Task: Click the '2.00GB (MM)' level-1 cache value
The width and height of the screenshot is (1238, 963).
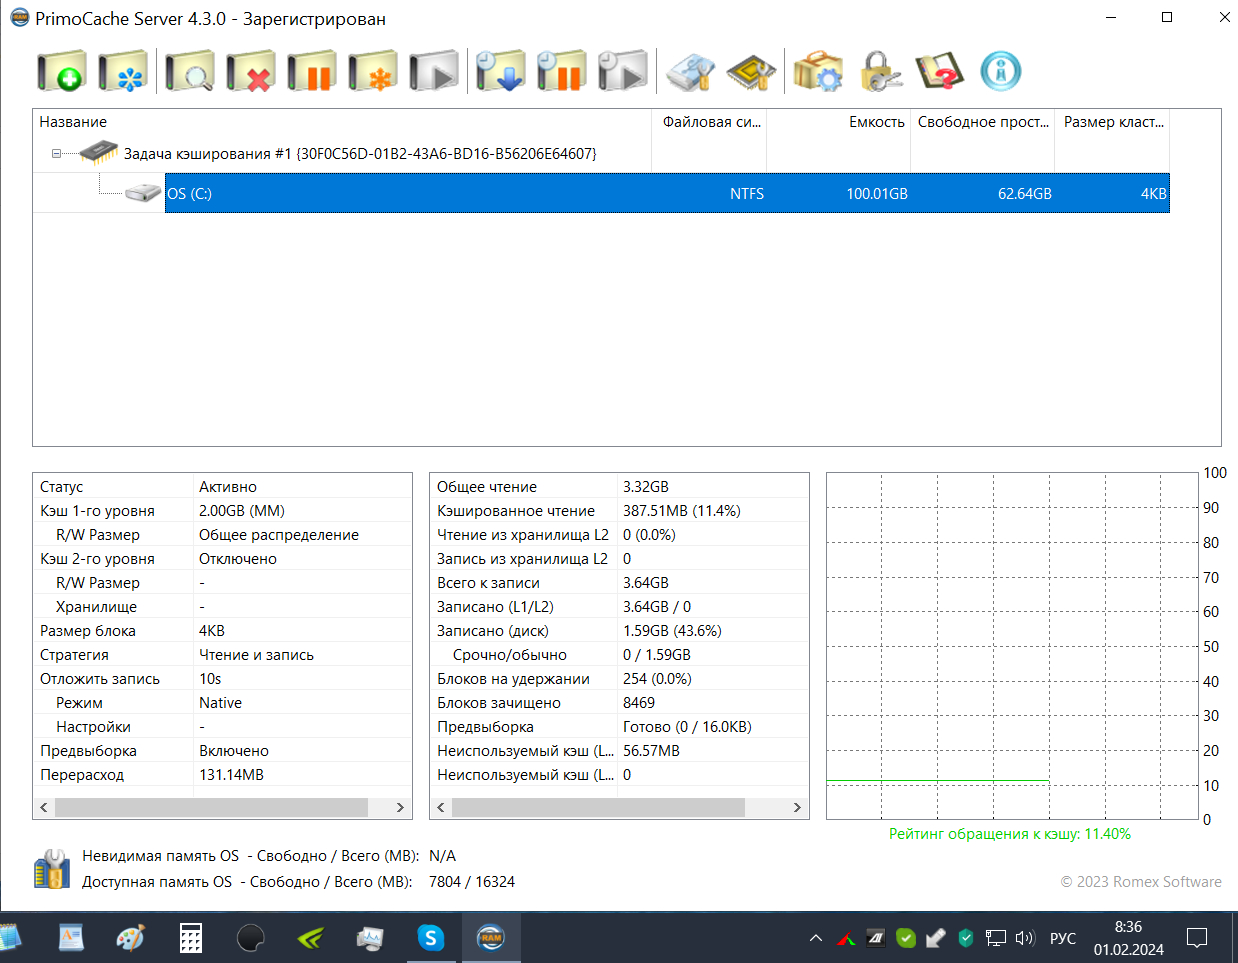Action: (x=242, y=511)
